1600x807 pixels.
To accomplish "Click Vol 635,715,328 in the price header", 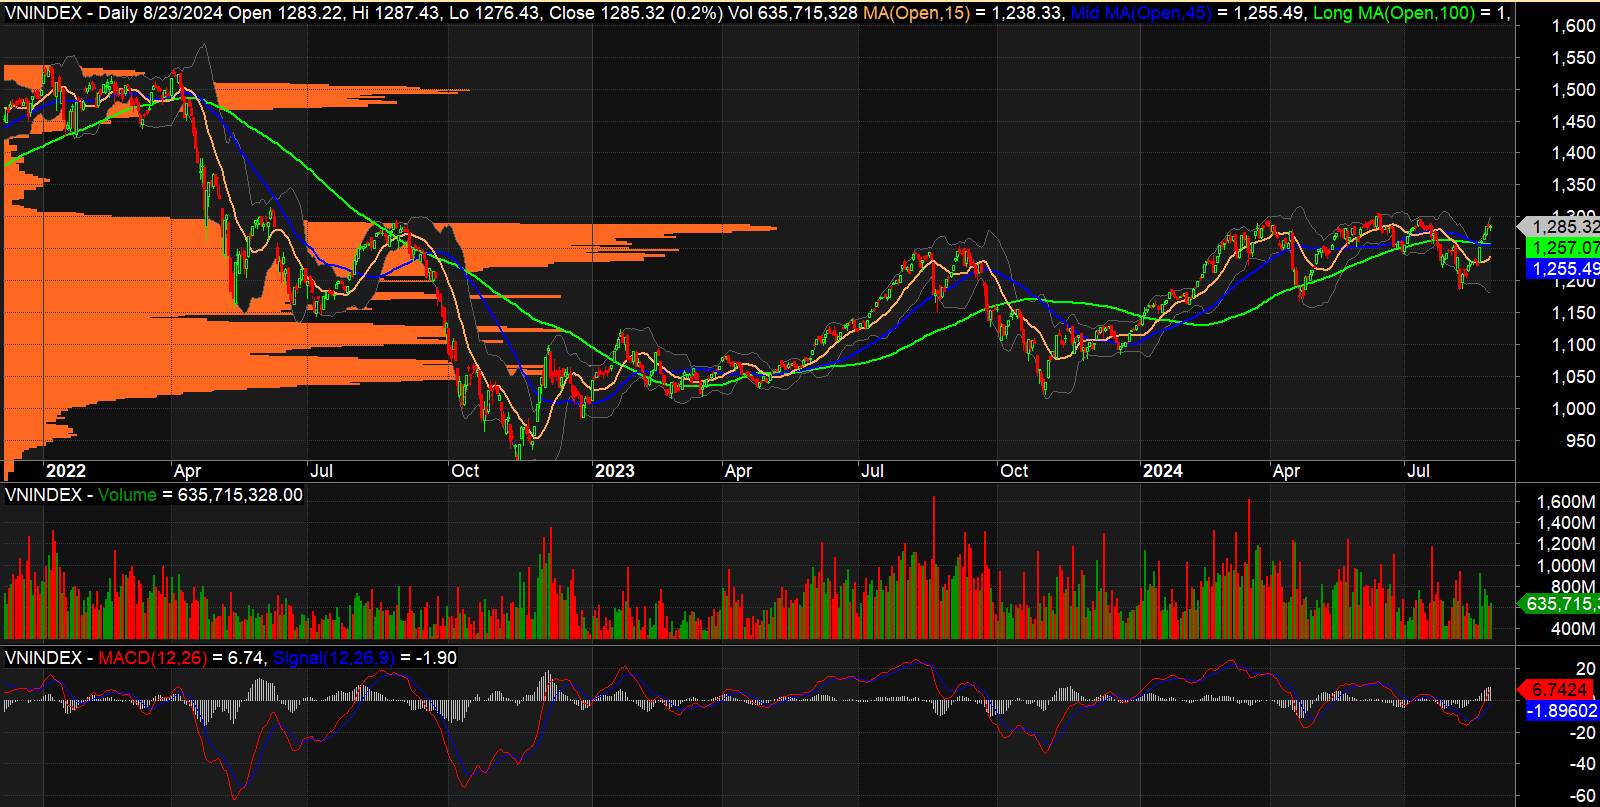I will point(793,13).
